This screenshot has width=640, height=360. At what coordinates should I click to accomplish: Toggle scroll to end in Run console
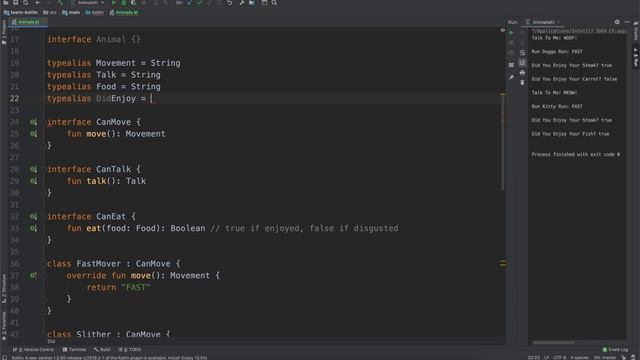(522, 62)
